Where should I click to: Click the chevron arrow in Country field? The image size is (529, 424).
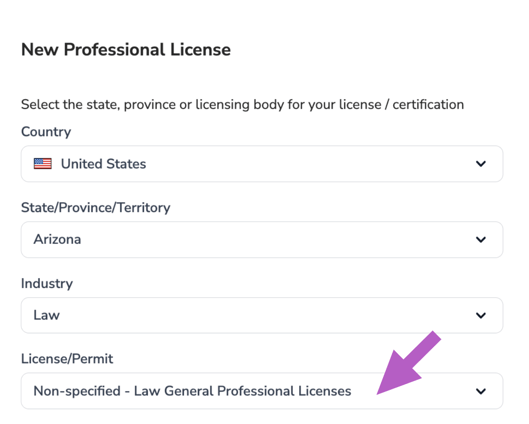click(481, 164)
